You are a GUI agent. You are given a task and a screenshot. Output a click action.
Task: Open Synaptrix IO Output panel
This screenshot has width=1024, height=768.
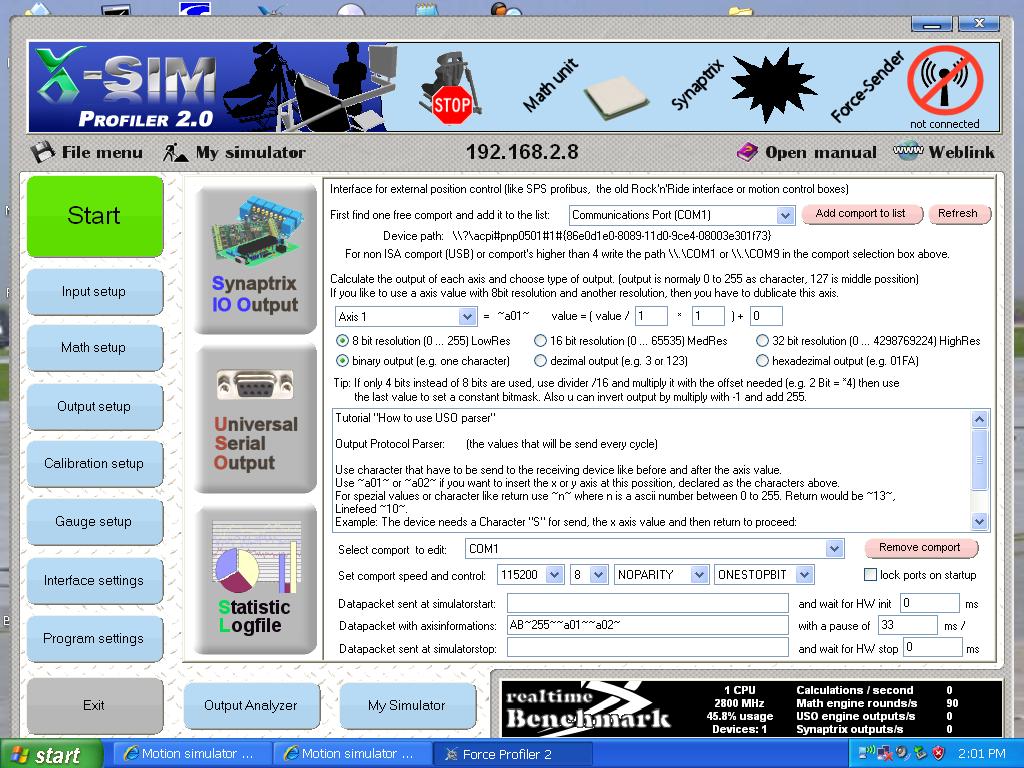pyautogui.click(x=255, y=259)
